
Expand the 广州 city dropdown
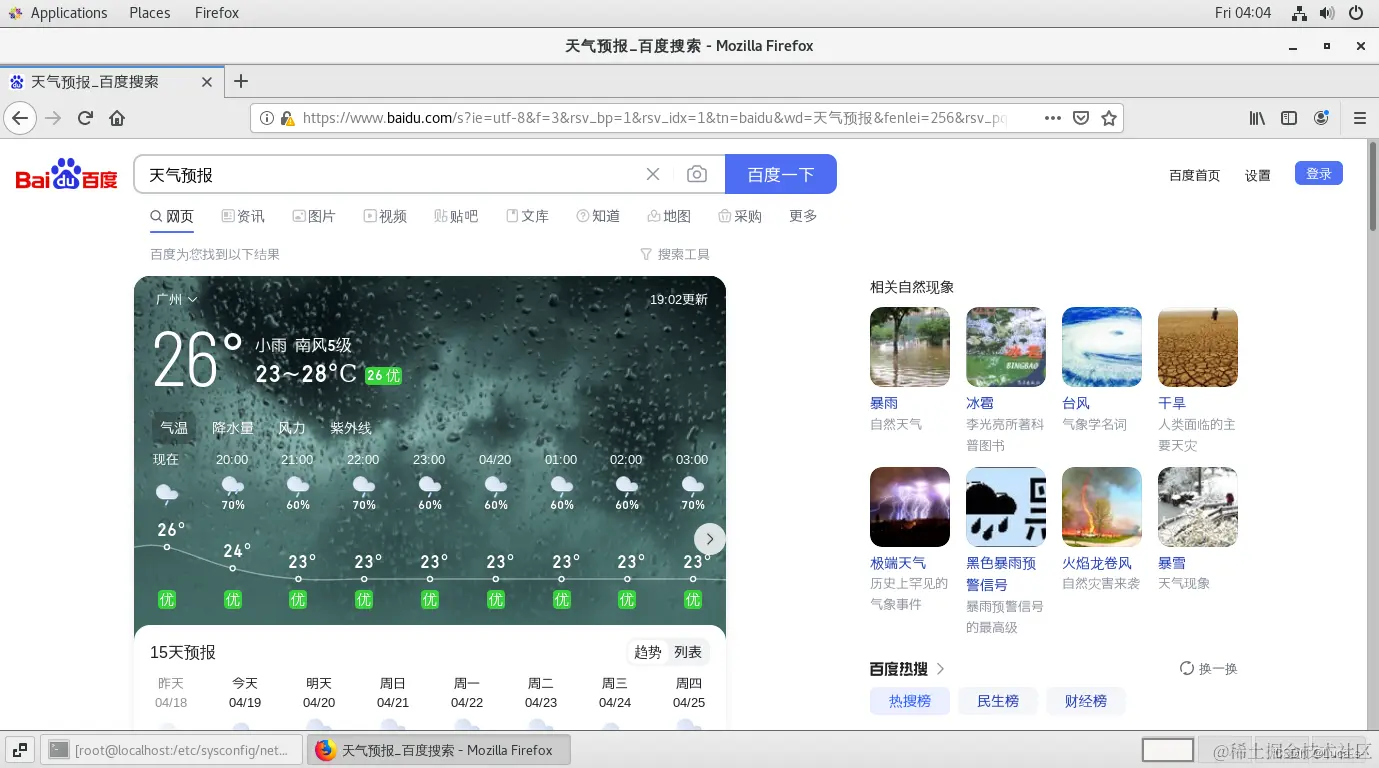tap(177, 299)
